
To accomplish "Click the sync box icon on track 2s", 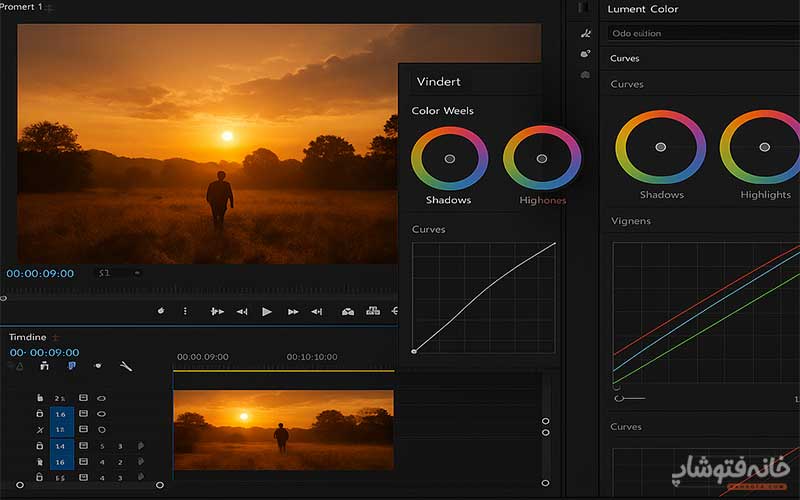I will (83, 397).
